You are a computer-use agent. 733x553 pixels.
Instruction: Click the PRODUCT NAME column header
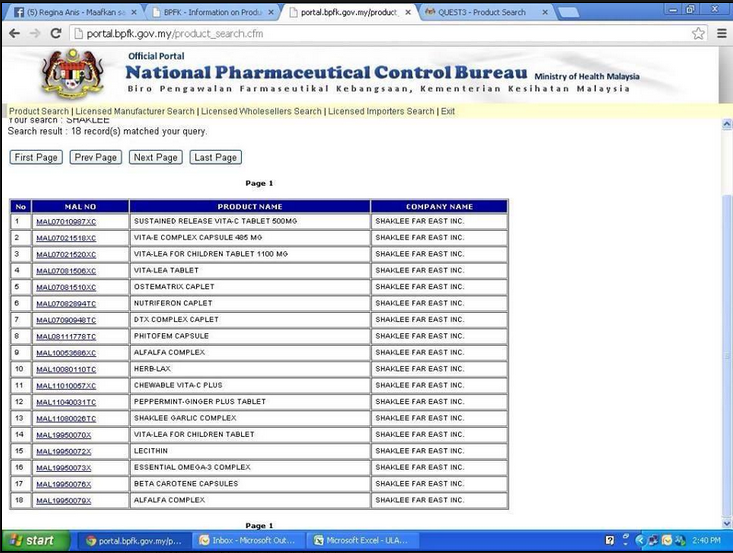point(250,207)
